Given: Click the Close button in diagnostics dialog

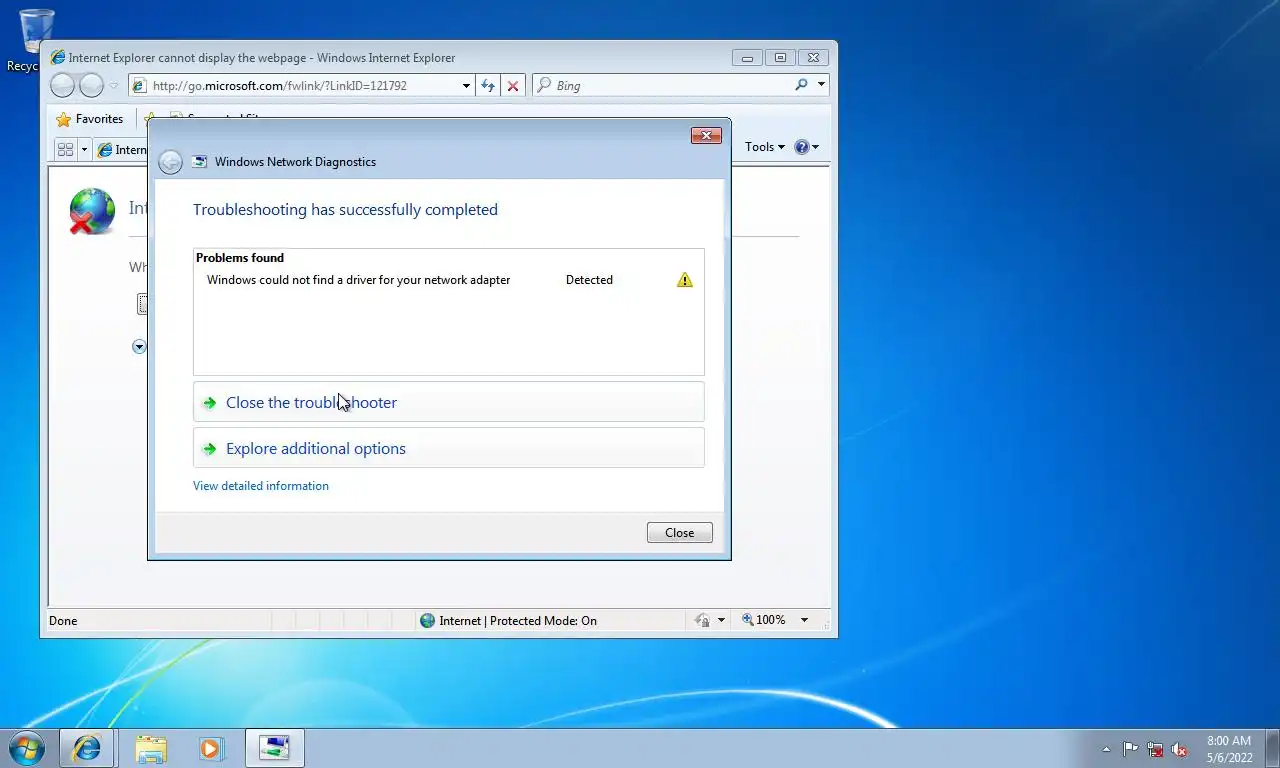Looking at the screenshot, I should [x=679, y=532].
